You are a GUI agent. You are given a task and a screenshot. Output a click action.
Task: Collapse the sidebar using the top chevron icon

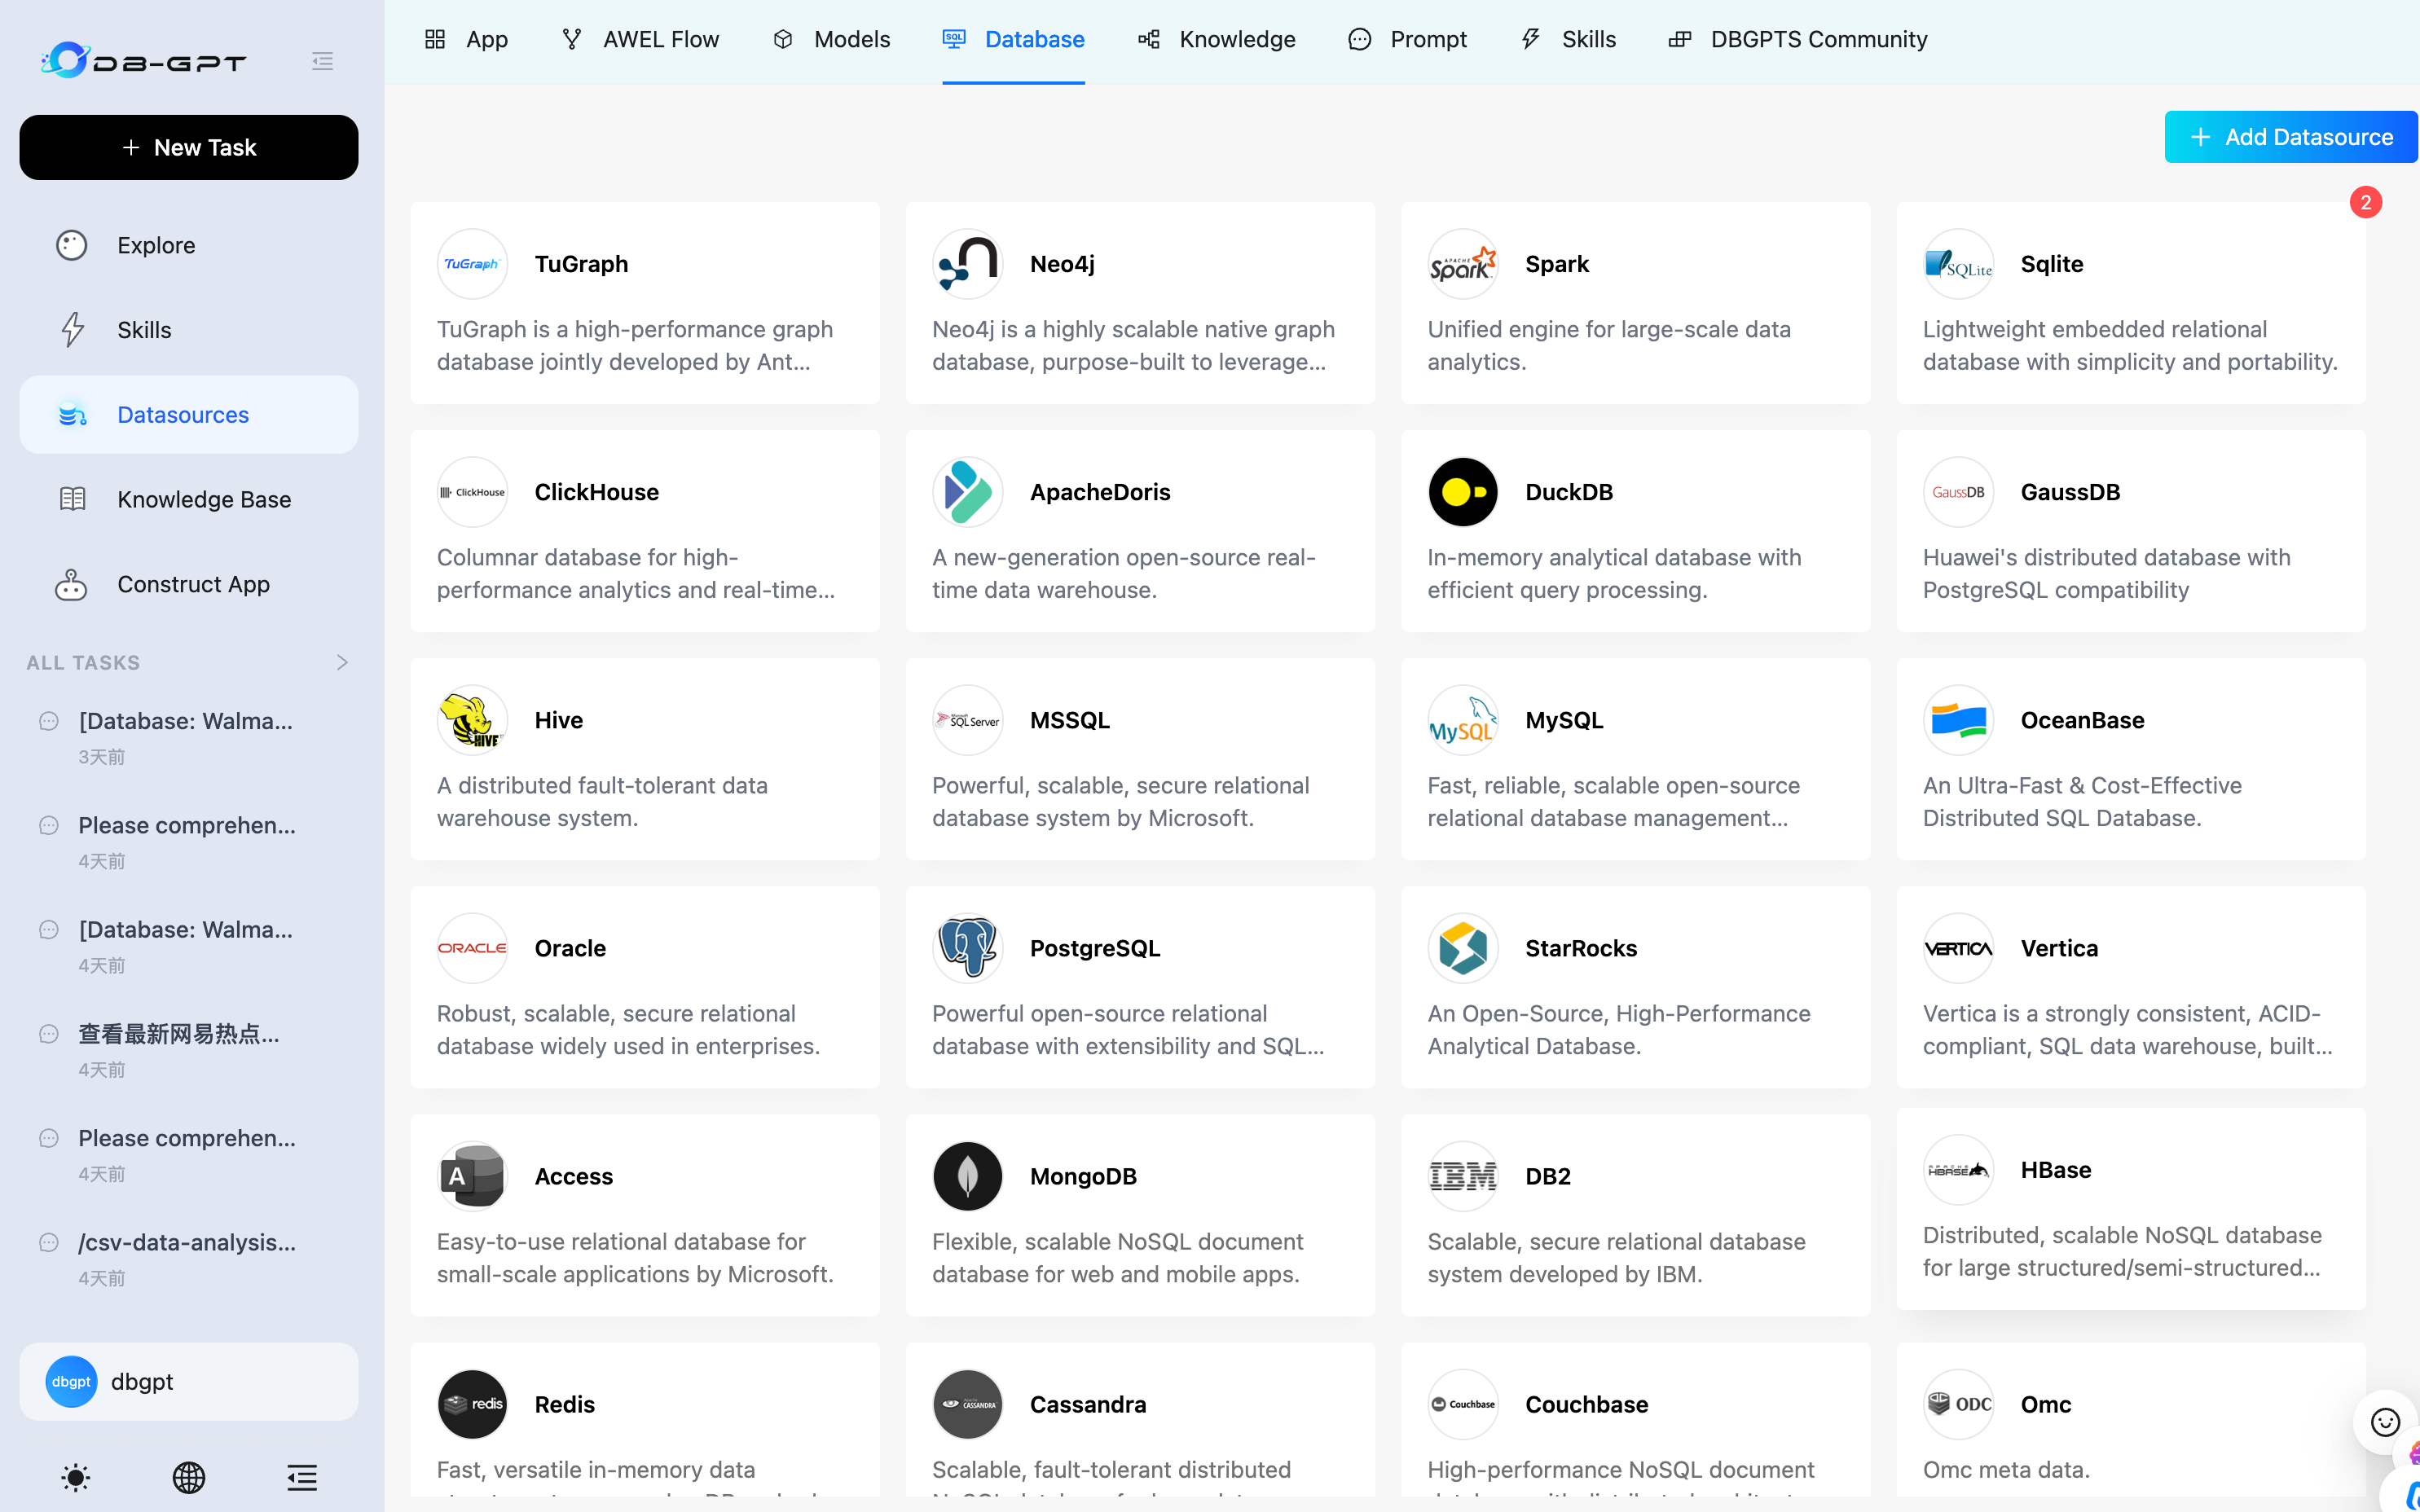[322, 60]
